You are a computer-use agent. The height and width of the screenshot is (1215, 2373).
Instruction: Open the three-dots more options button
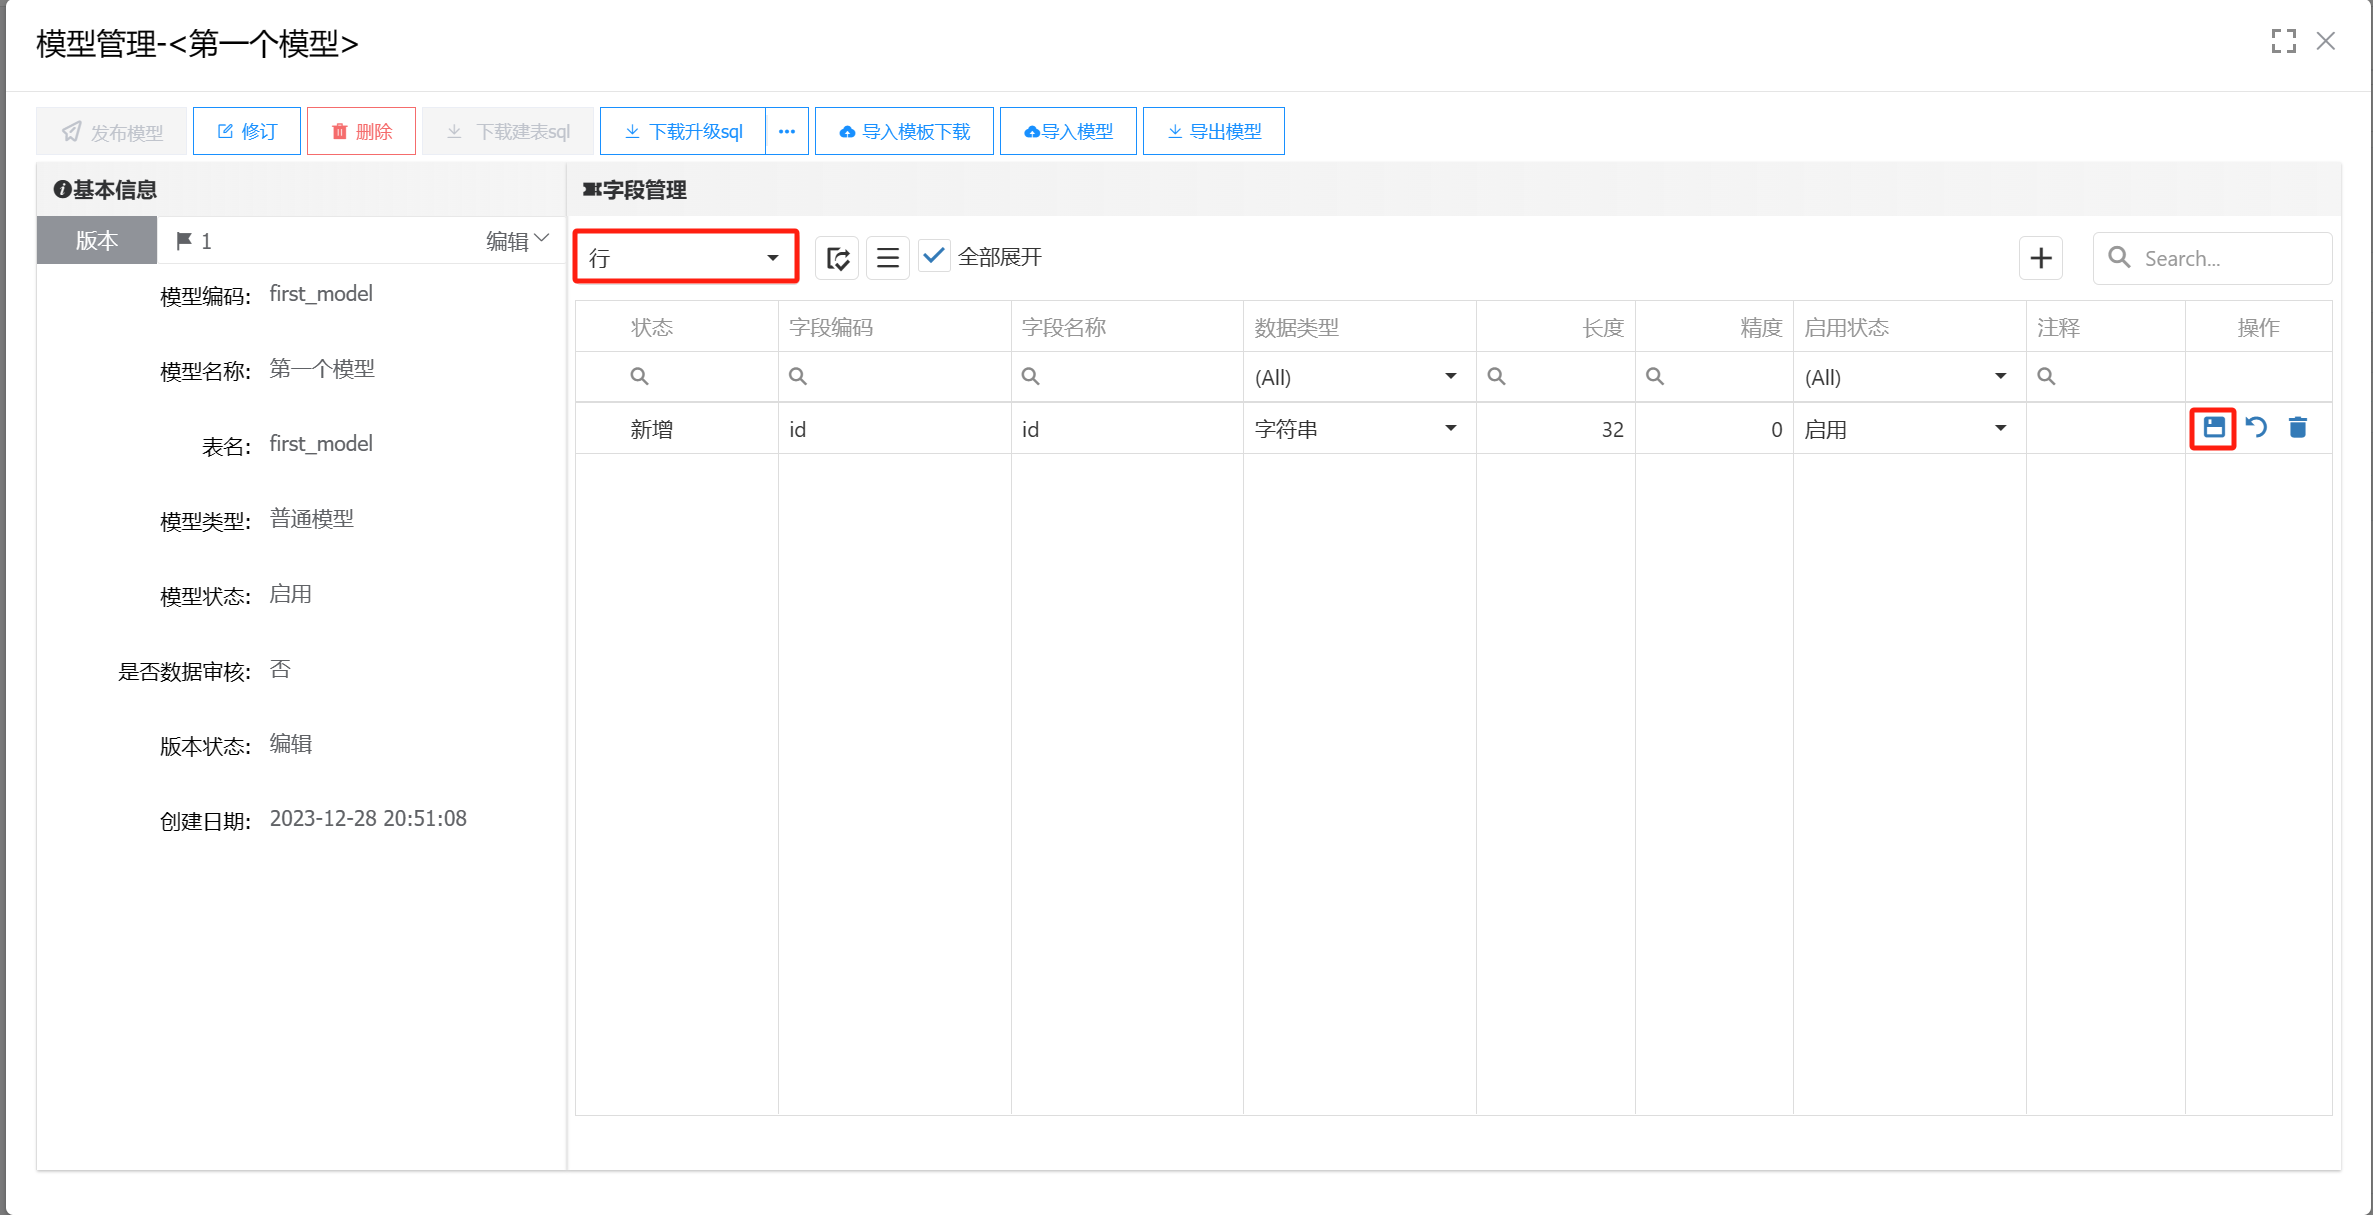point(787,131)
